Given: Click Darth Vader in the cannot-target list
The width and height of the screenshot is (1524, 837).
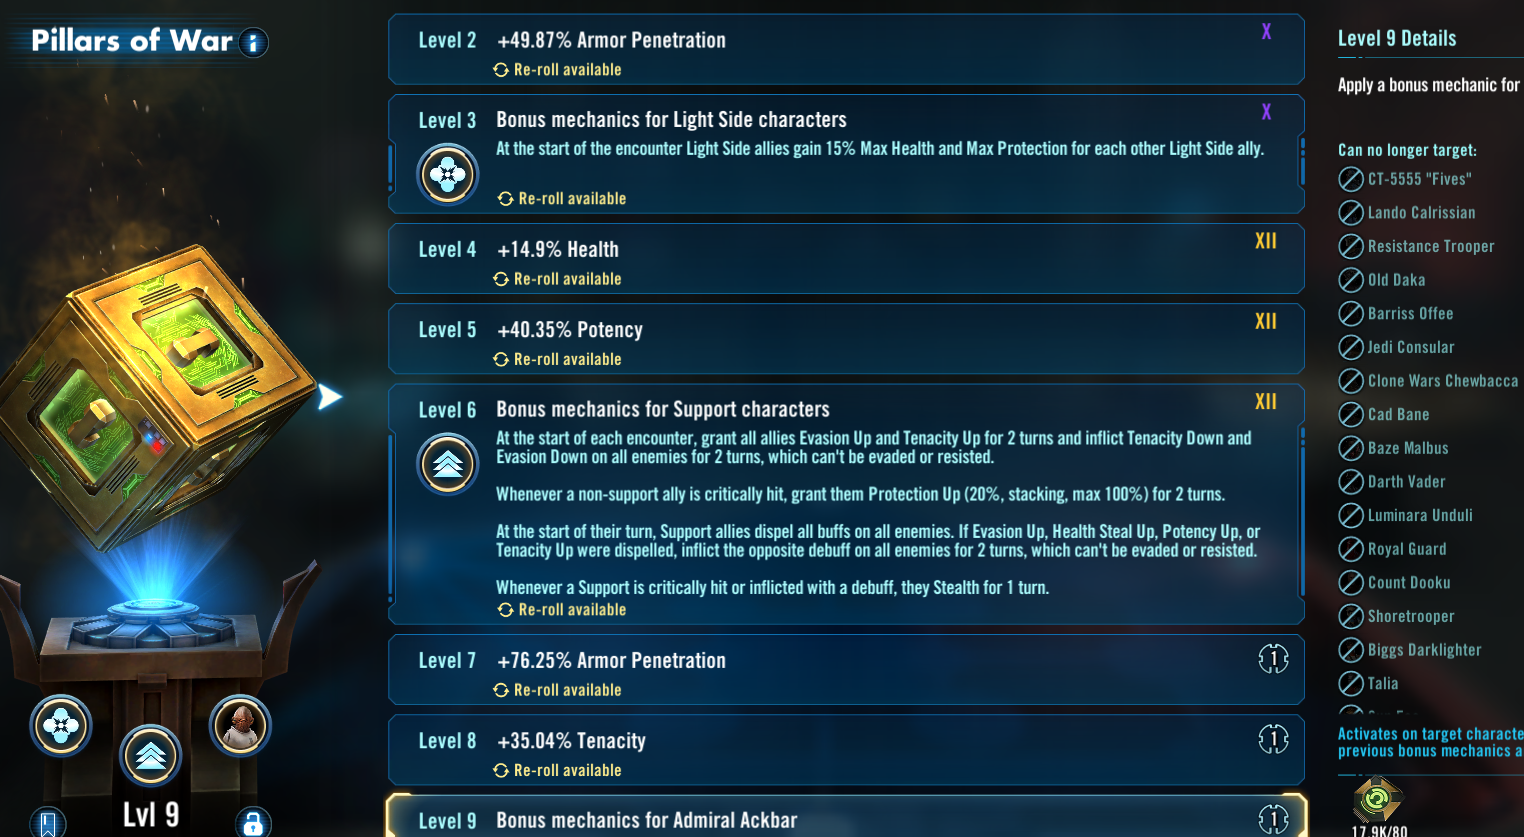Looking at the screenshot, I should (x=1406, y=482).
